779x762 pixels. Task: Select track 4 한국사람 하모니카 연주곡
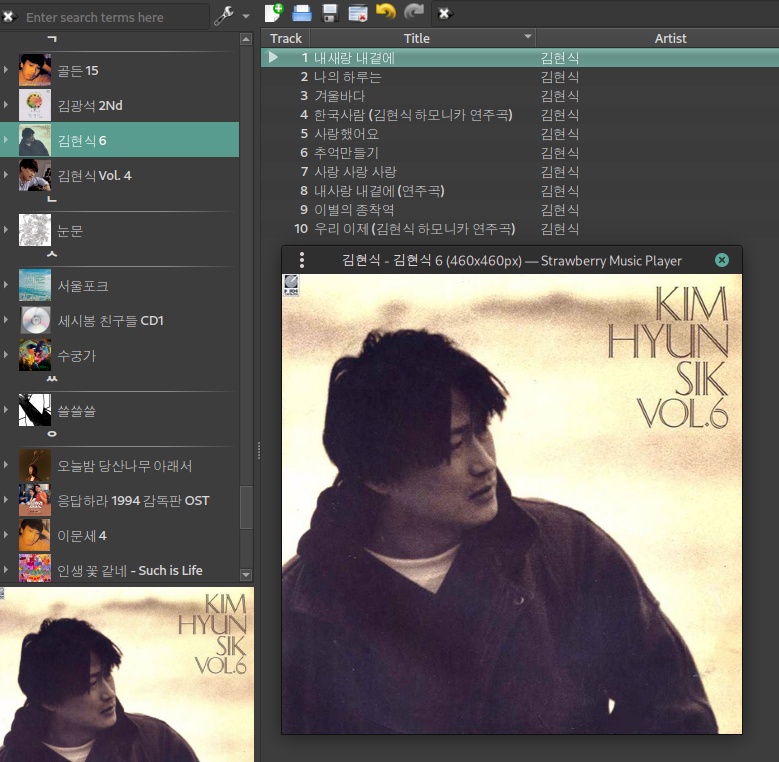point(520,115)
